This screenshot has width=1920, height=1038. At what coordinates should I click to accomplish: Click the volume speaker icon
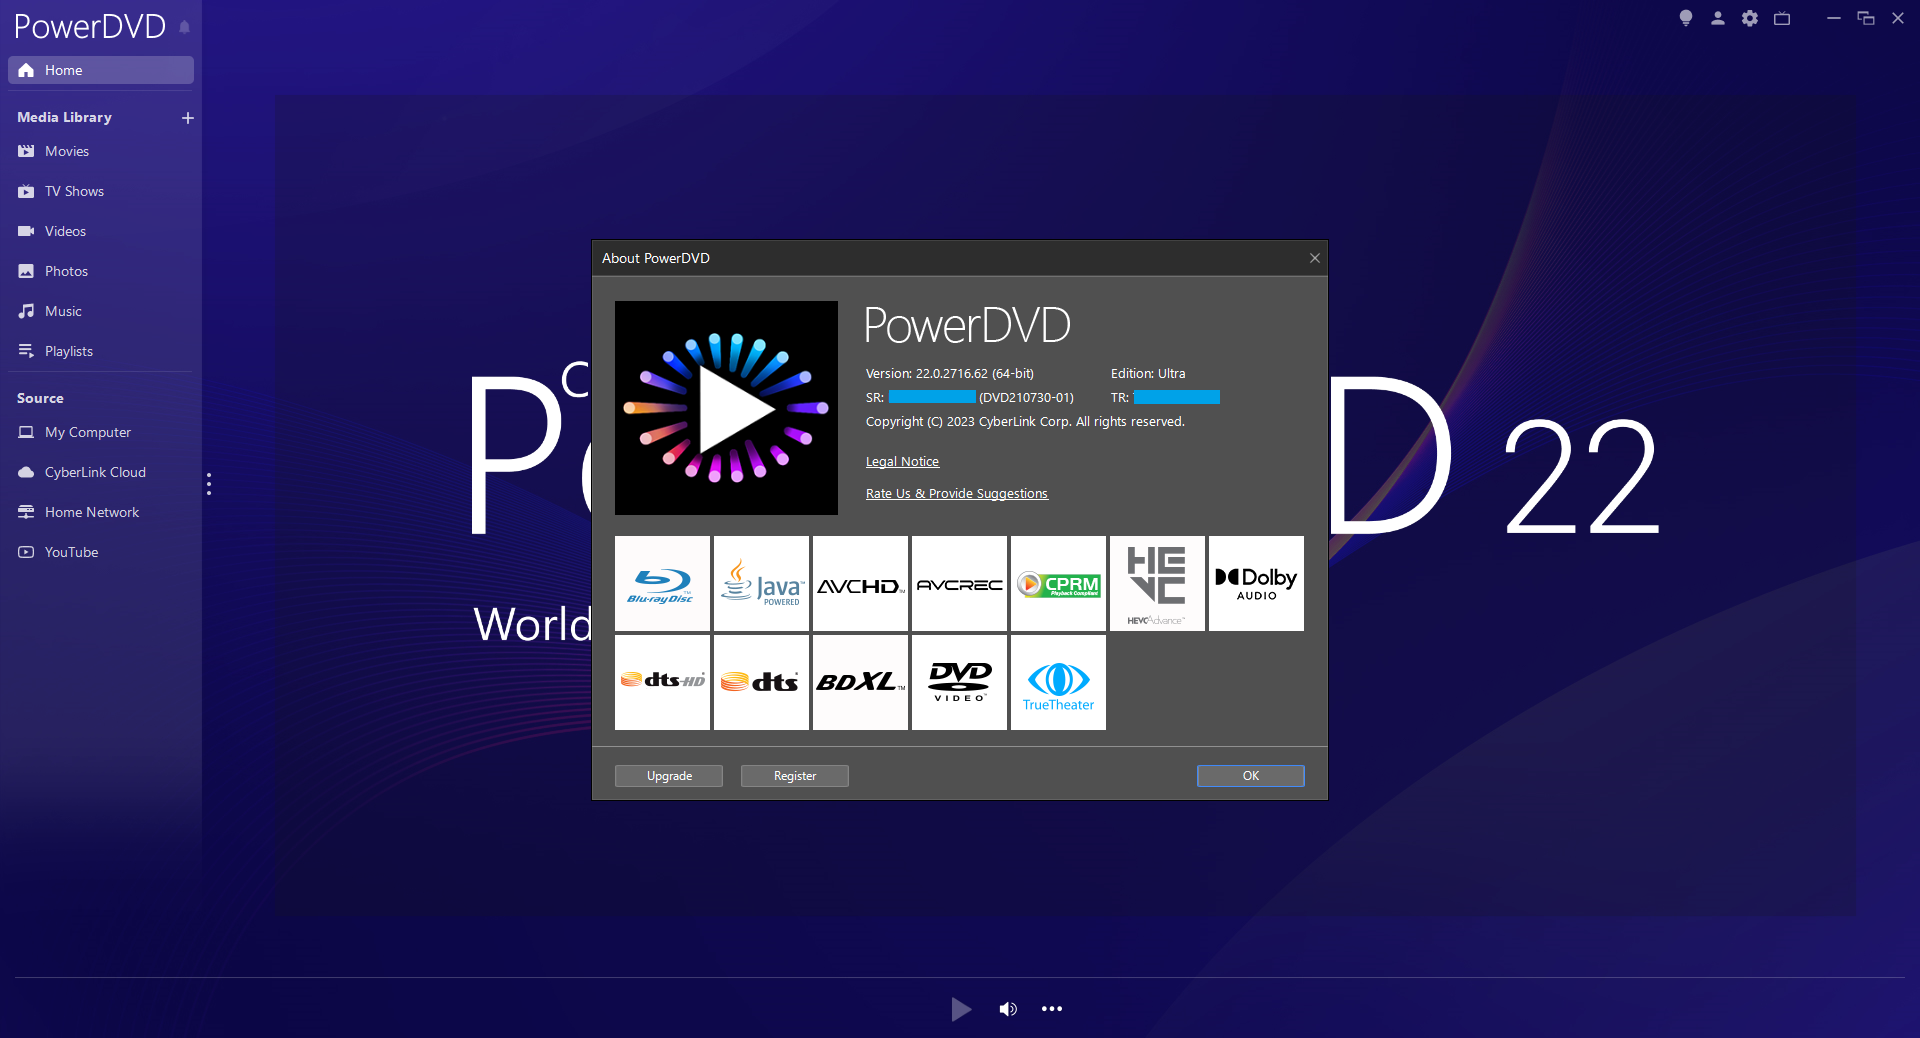pos(1008,1009)
